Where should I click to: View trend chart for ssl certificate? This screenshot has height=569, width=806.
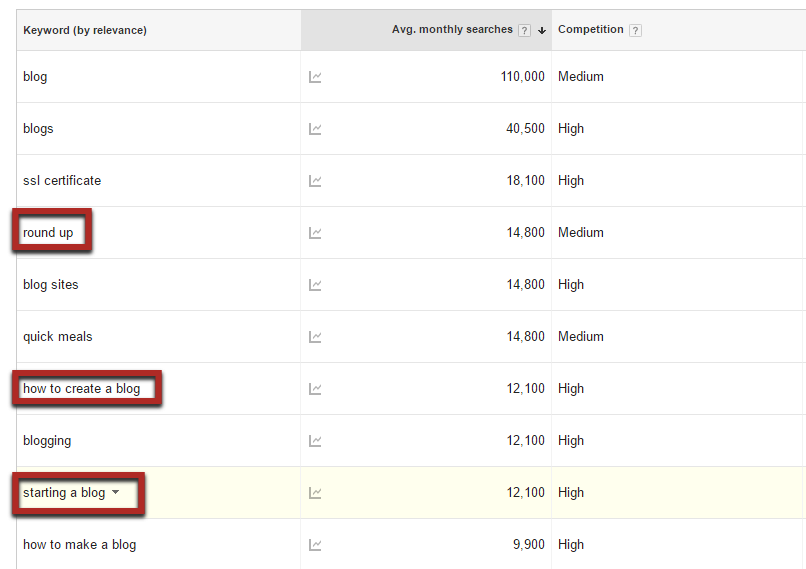point(315,181)
